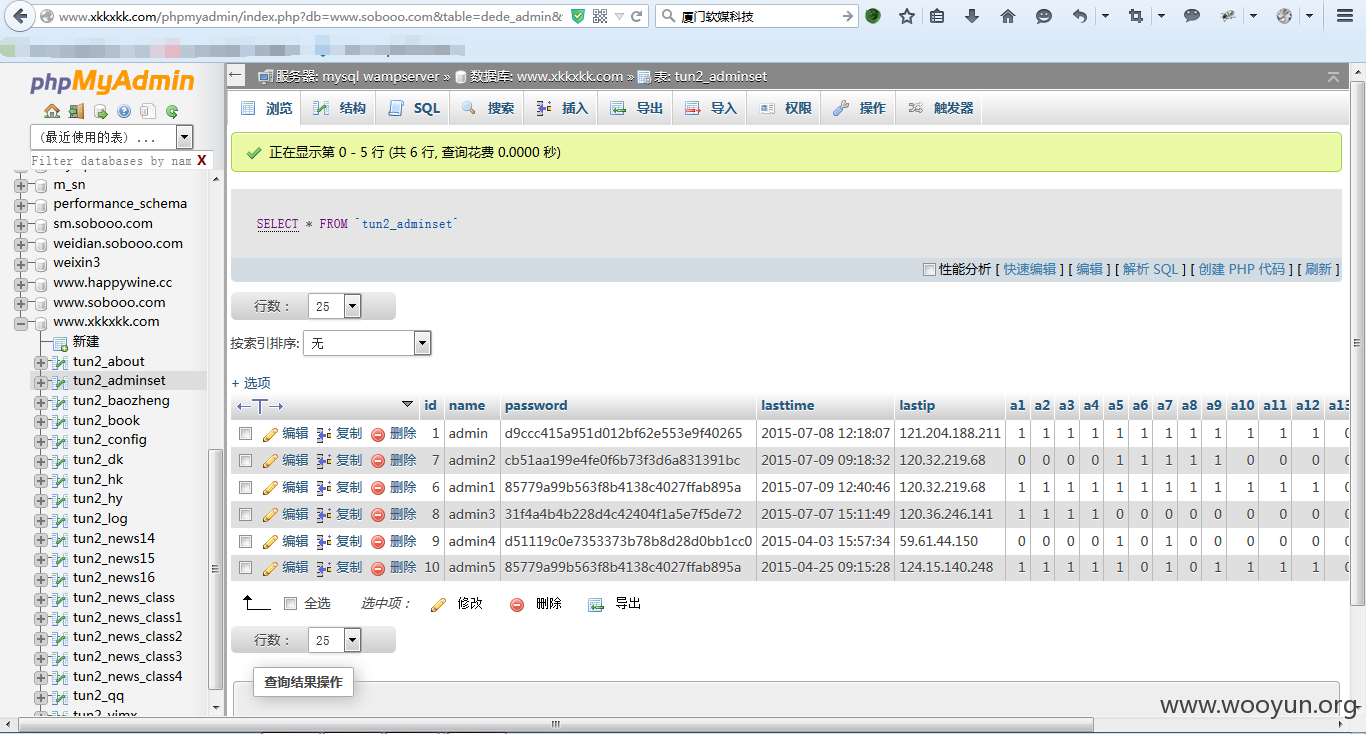Tick the checkbox for the admin5 row
The image size is (1366, 734).
[245, 568]
